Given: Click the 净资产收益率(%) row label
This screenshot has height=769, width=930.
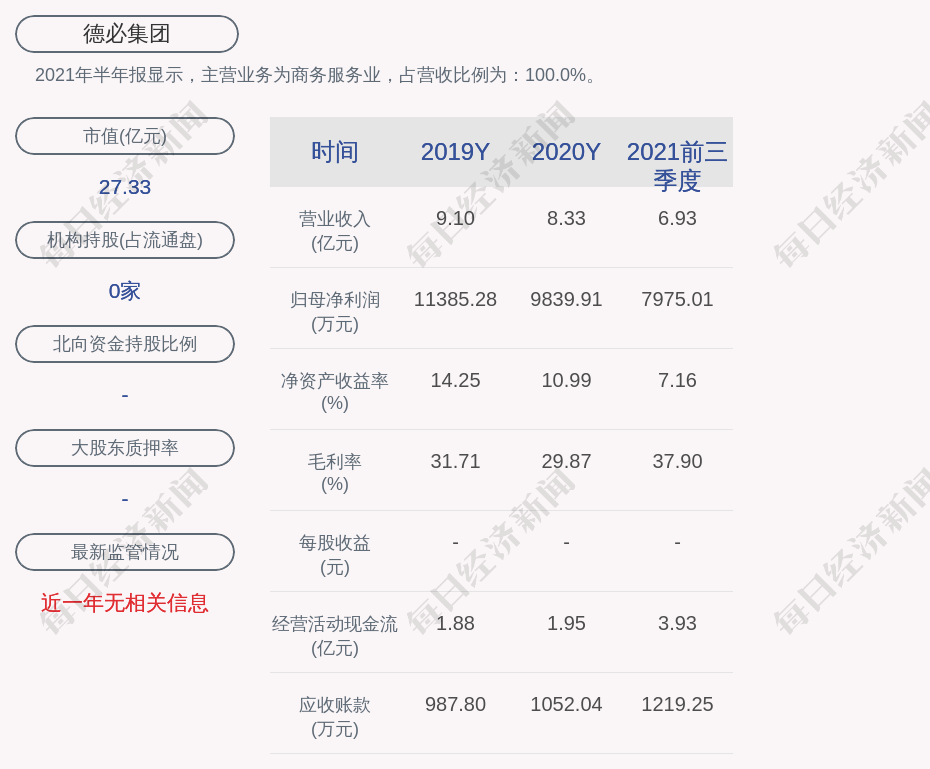Looking at the screenshot, I should coord(335,392).
